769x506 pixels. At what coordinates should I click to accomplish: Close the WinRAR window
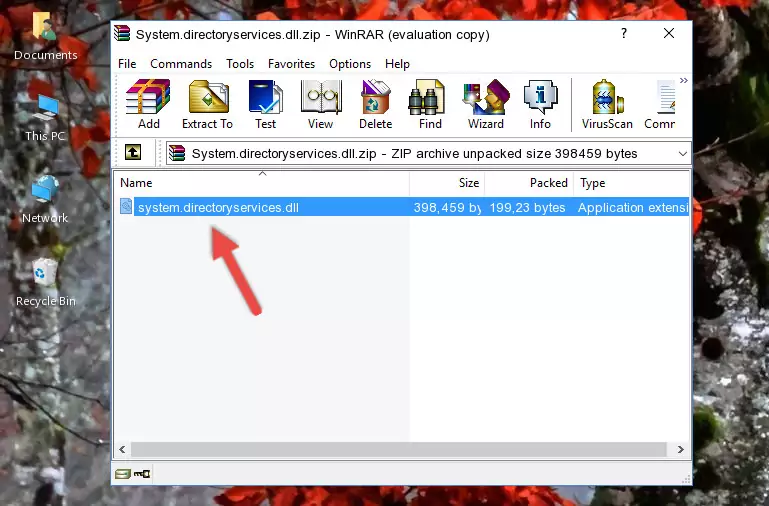pyautogui.click(x=669, y=33)
